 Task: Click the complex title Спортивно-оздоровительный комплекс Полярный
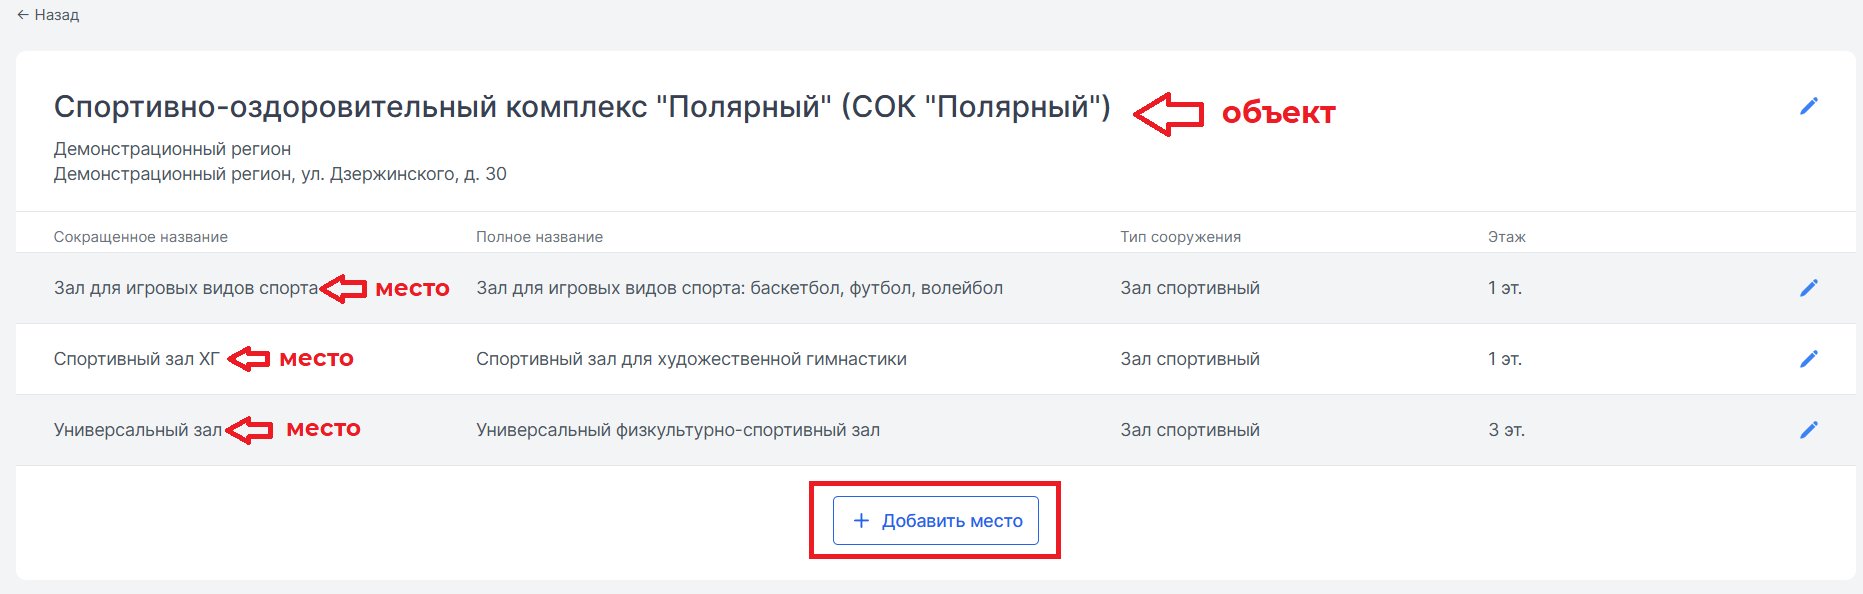(x=582, y=107)
